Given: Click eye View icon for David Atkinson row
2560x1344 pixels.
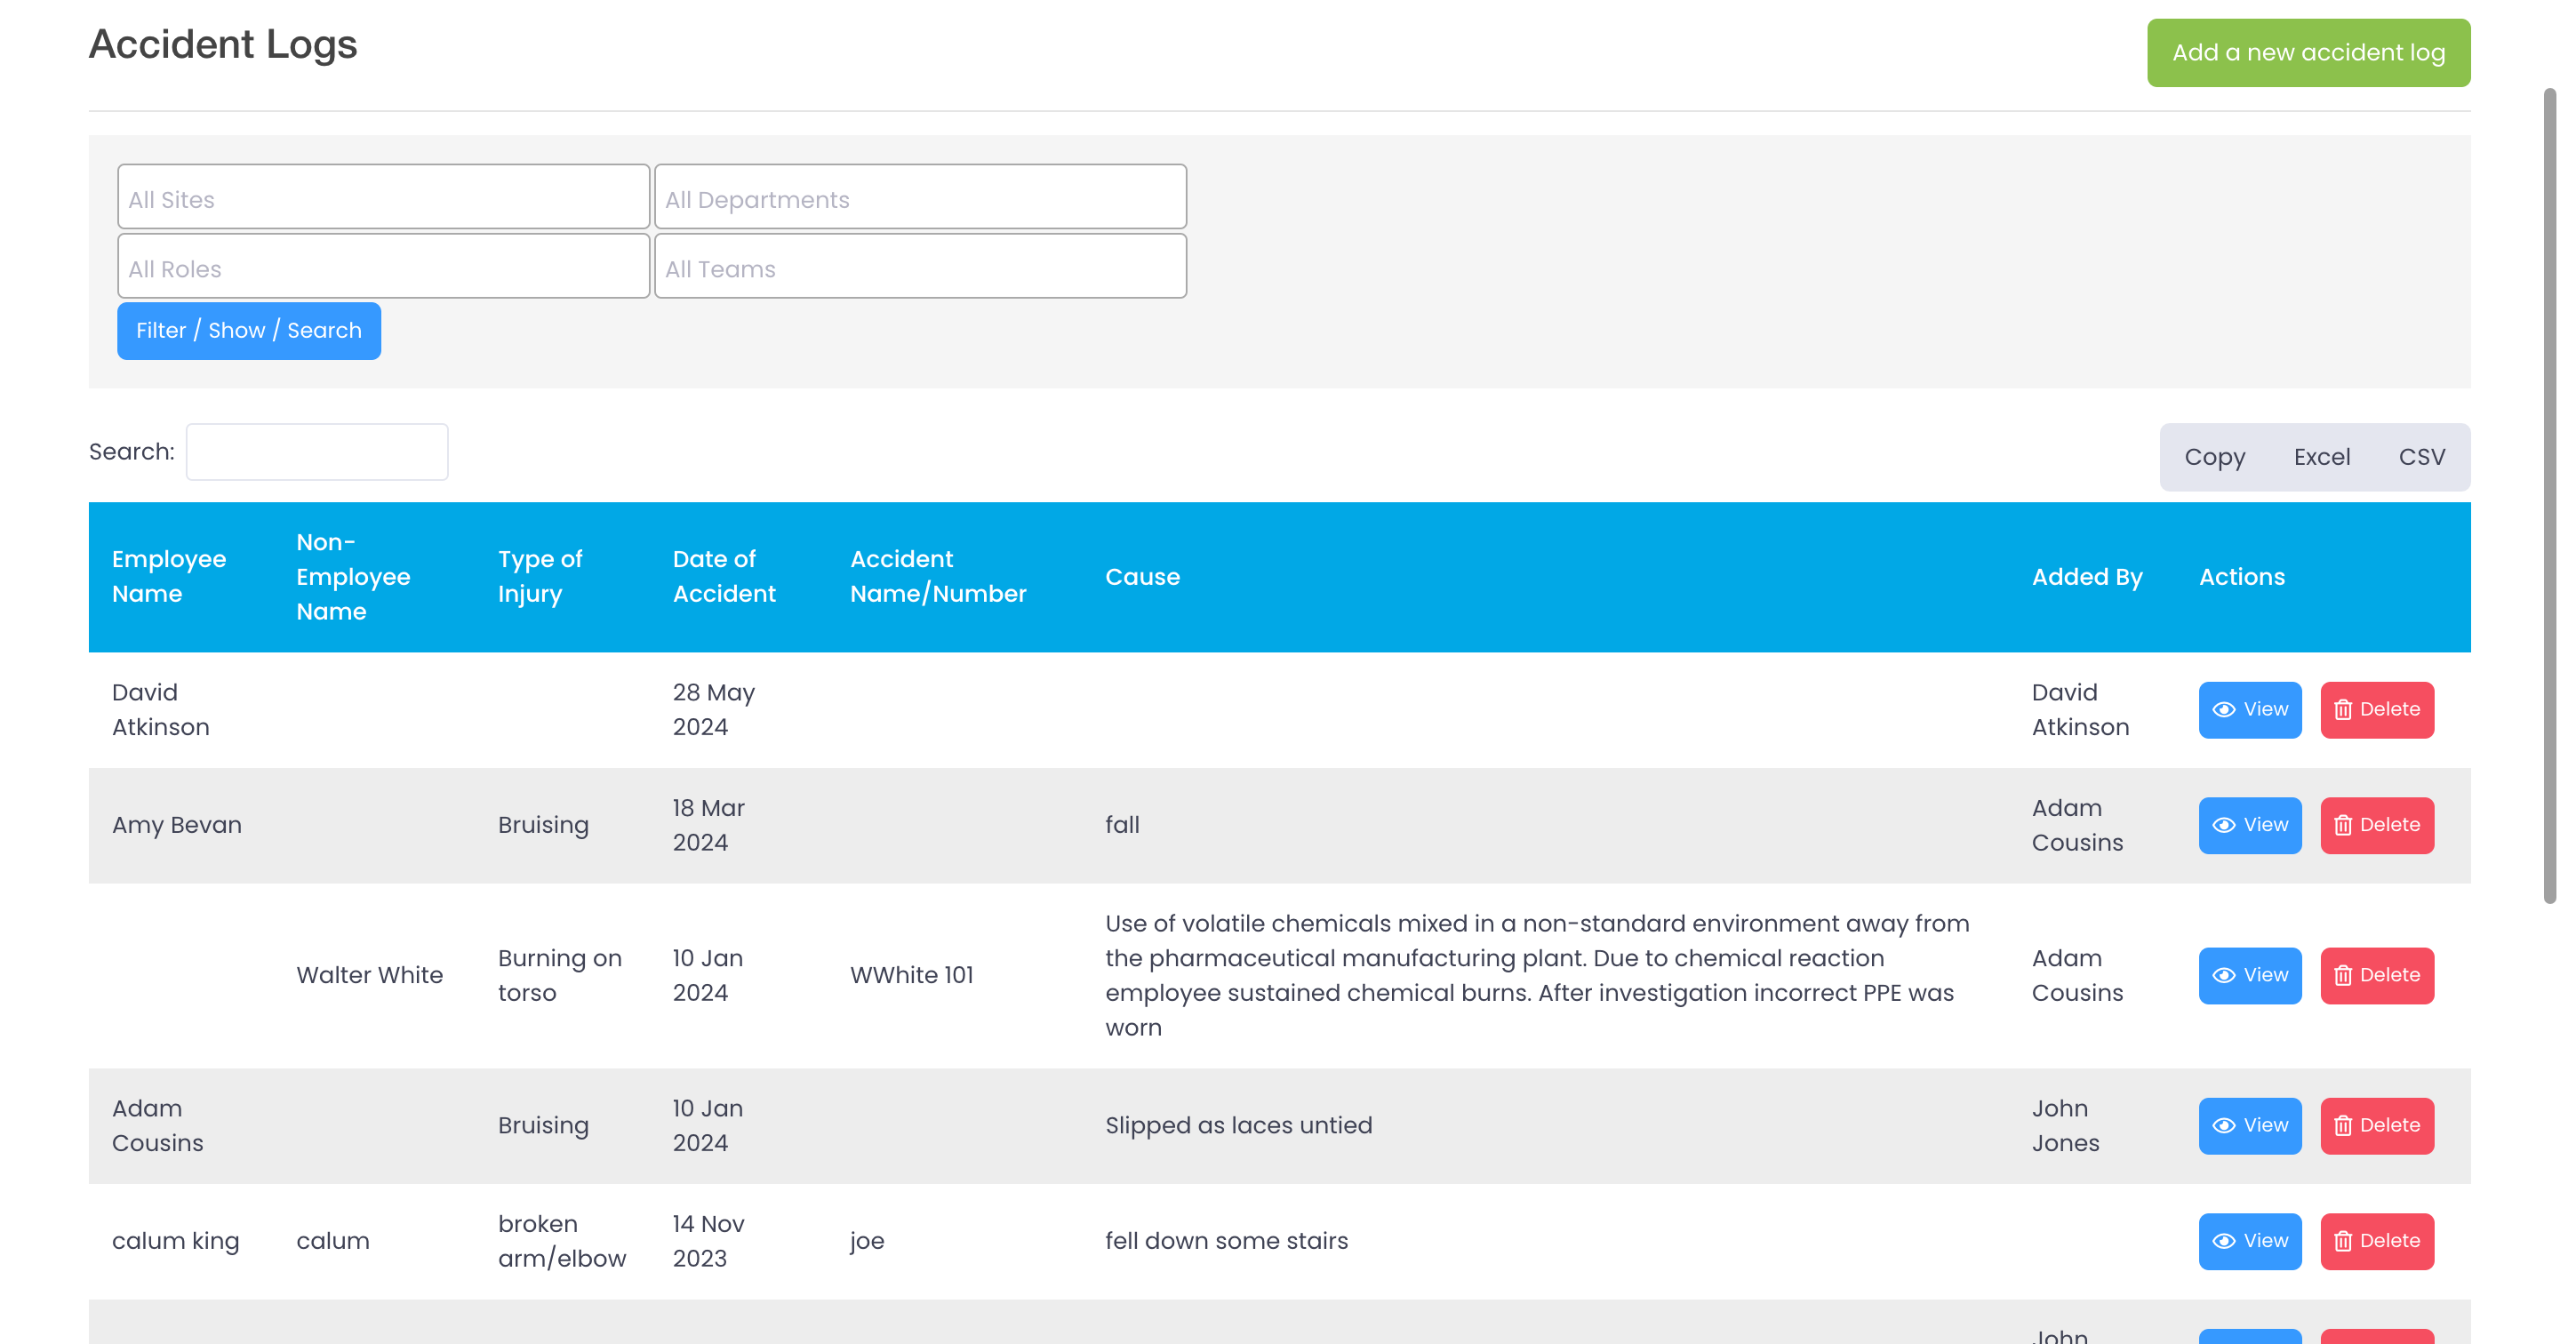Looking at the screenshot, I should [2223, 709].
